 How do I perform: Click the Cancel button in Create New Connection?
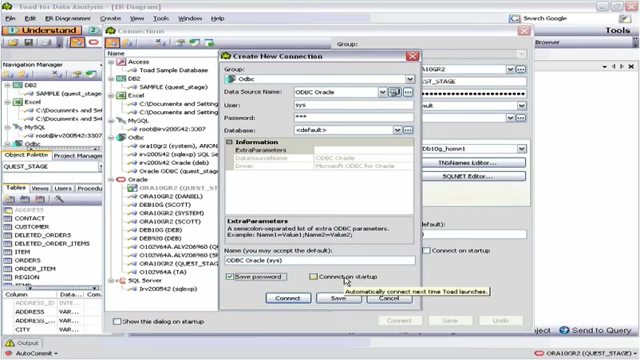tap(389, 298)
